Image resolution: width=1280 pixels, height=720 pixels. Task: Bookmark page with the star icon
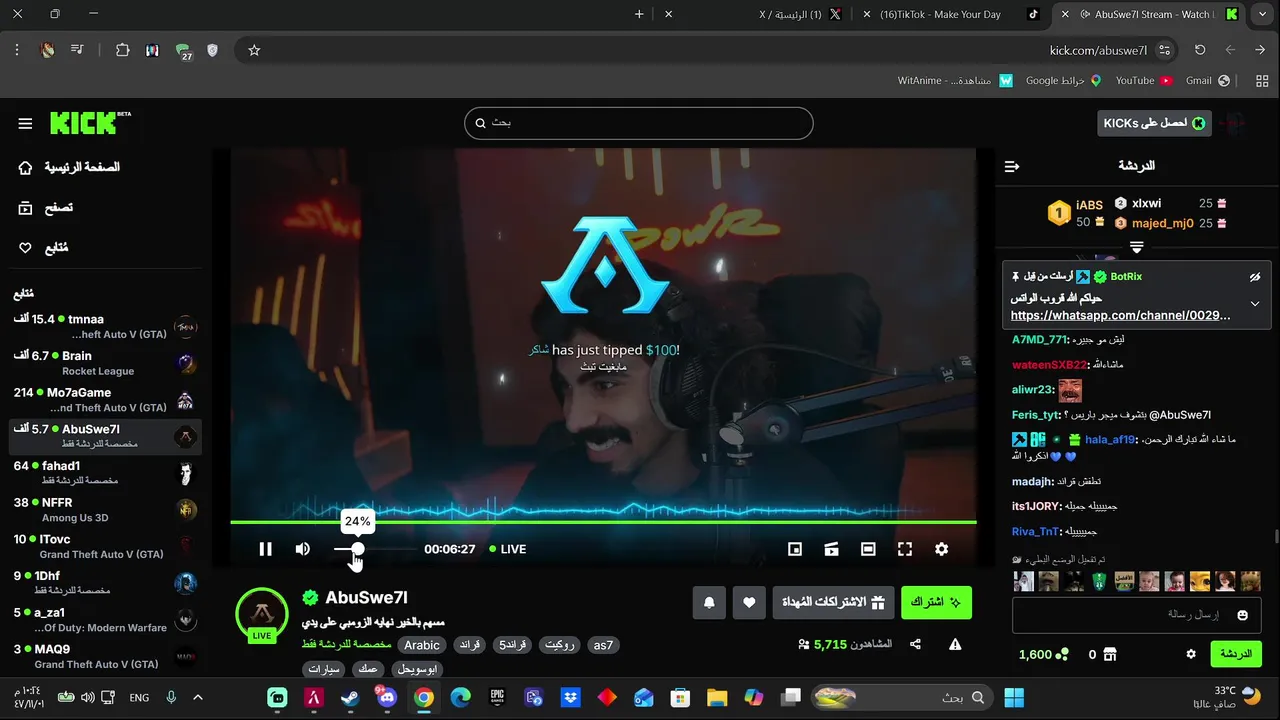coord(254,50)
